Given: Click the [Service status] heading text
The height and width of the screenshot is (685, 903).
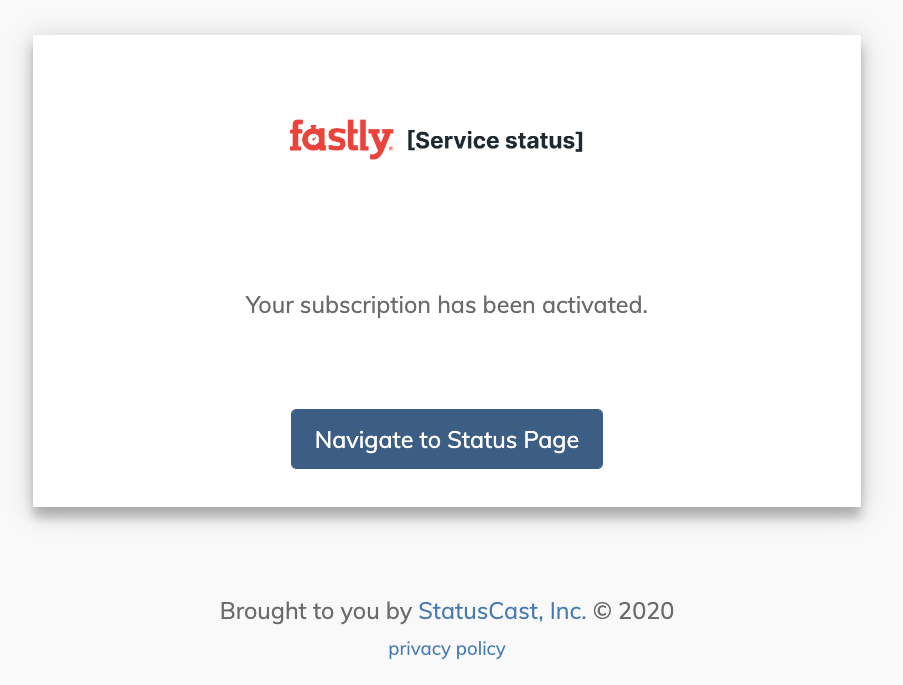Looking at the screenshot, I should click(495, 141).
